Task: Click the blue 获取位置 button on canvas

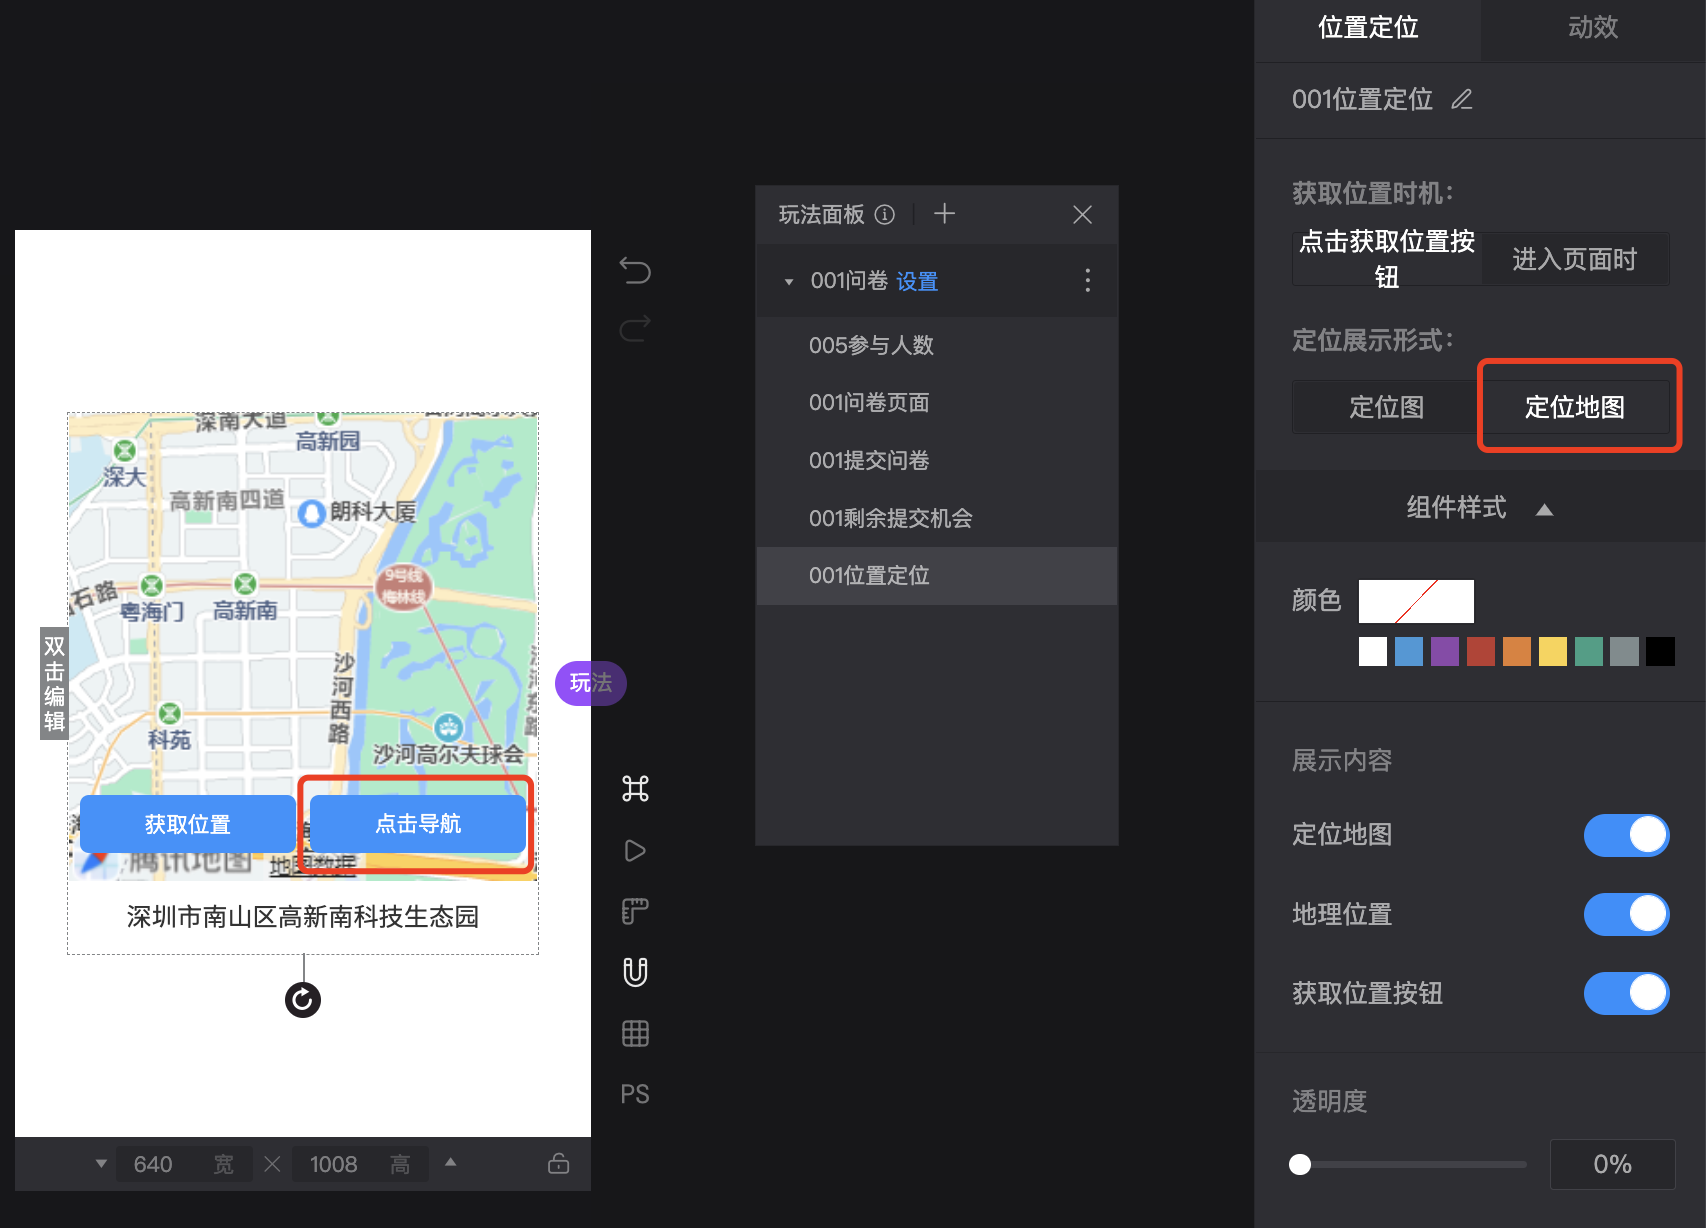Action: pos(188,824)
